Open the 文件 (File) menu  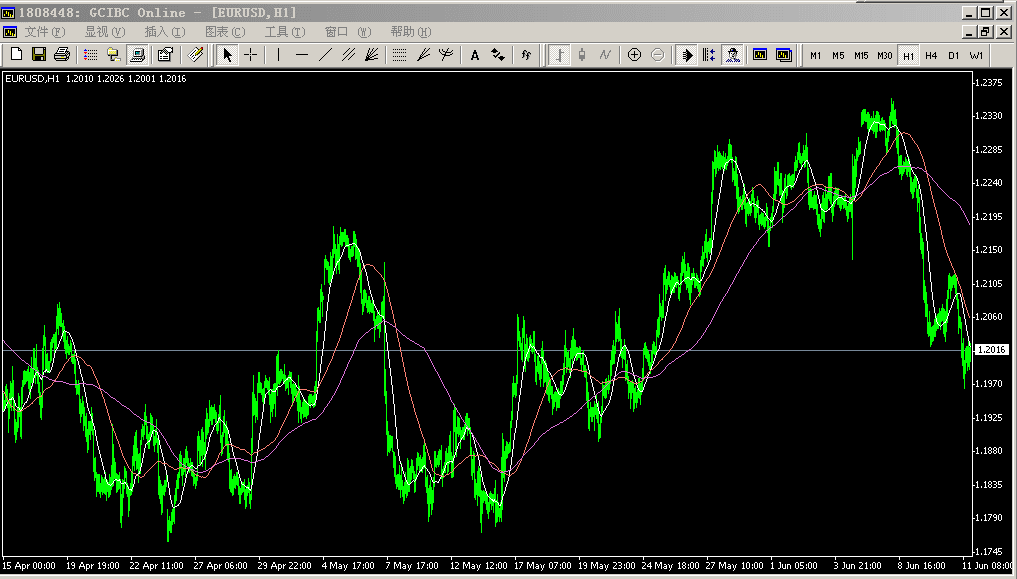[44, 32]
